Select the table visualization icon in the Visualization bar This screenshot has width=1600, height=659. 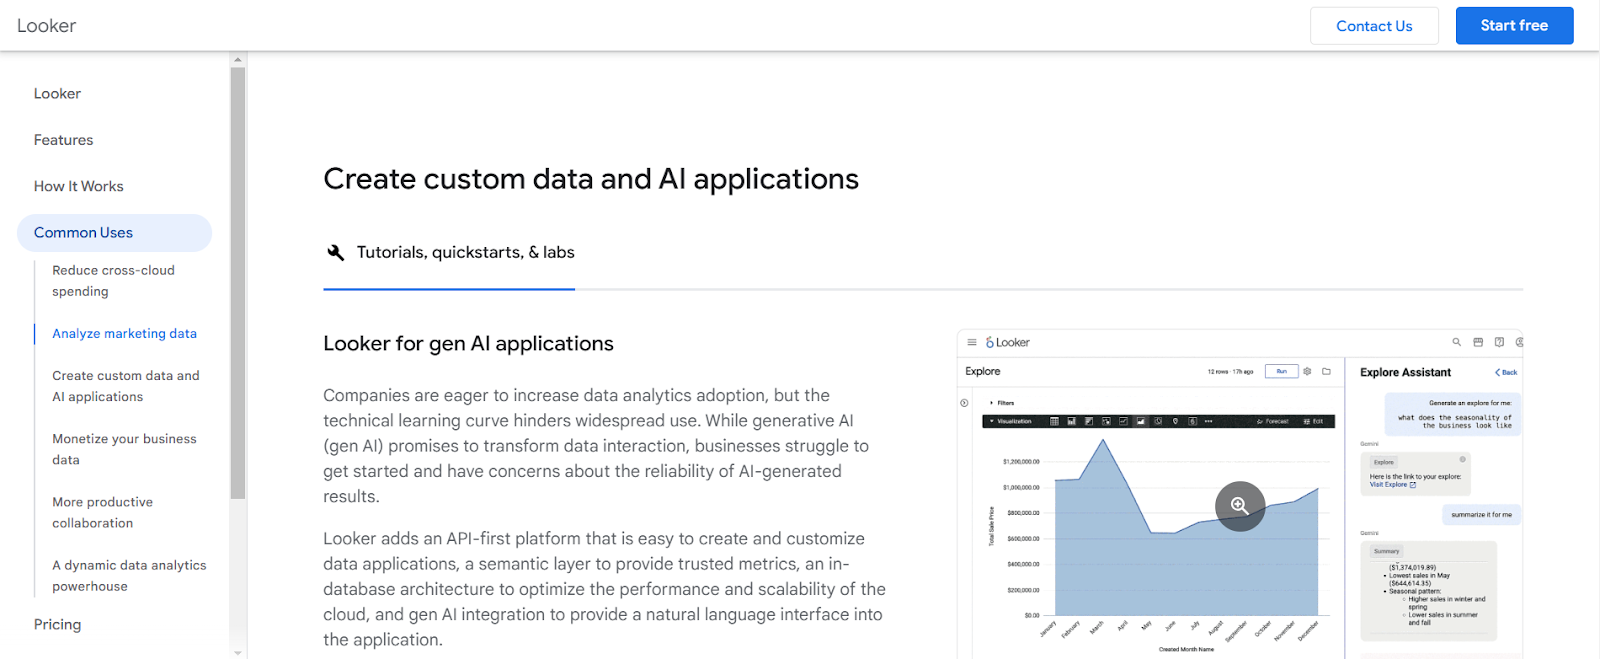tap(1054, 421)
